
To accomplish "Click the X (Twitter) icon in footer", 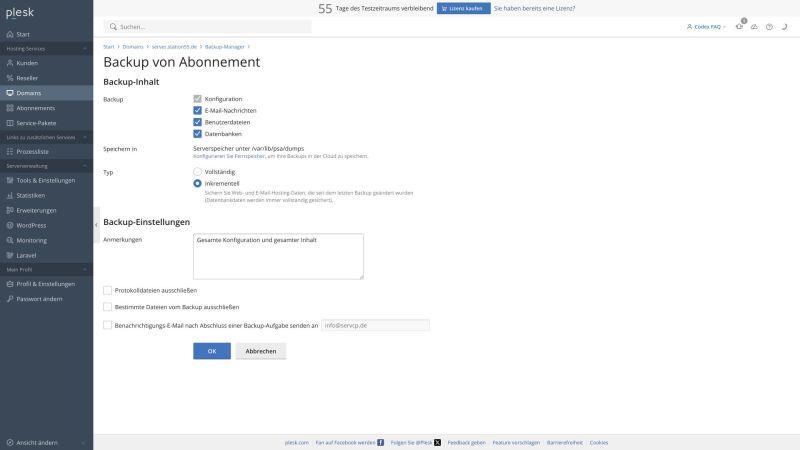I will [437, 442].
